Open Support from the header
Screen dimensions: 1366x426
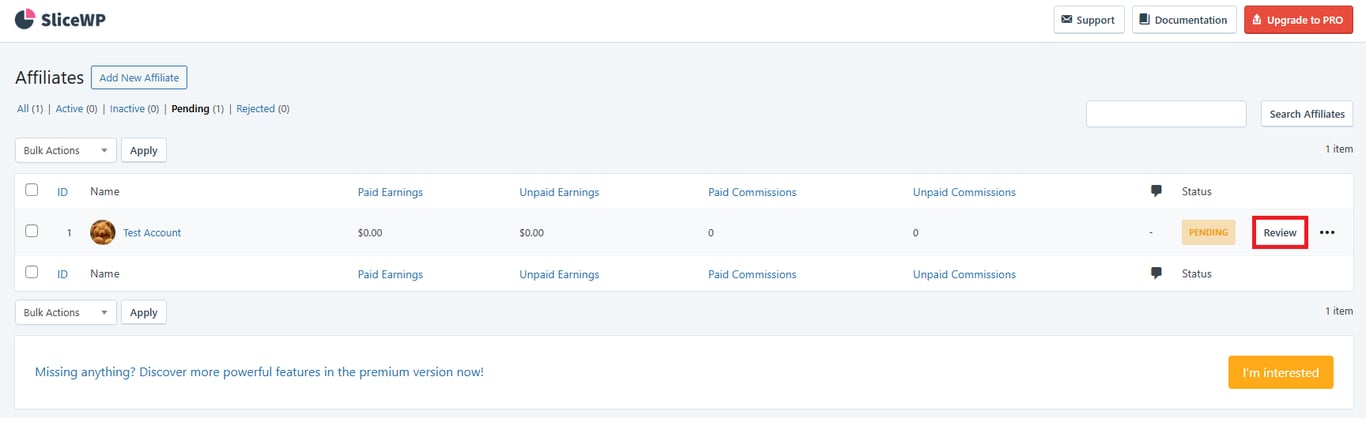click(1088, 20)
